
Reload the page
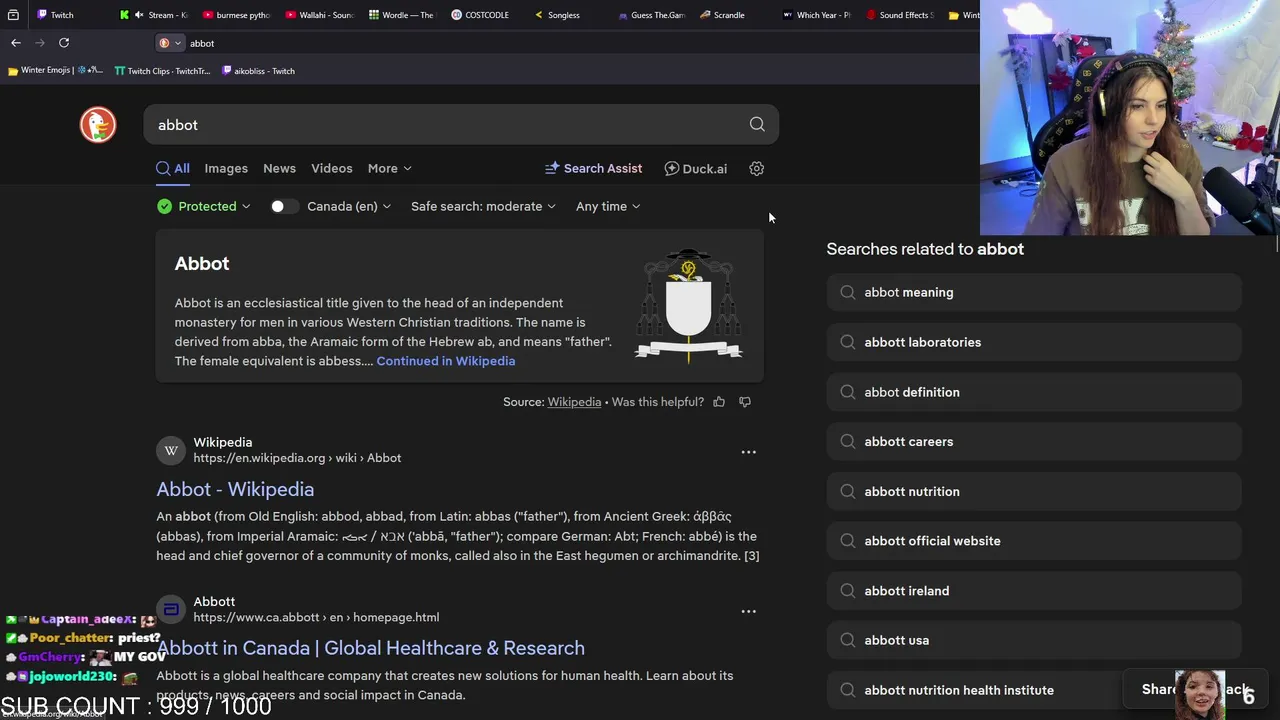tap(64, 43)
